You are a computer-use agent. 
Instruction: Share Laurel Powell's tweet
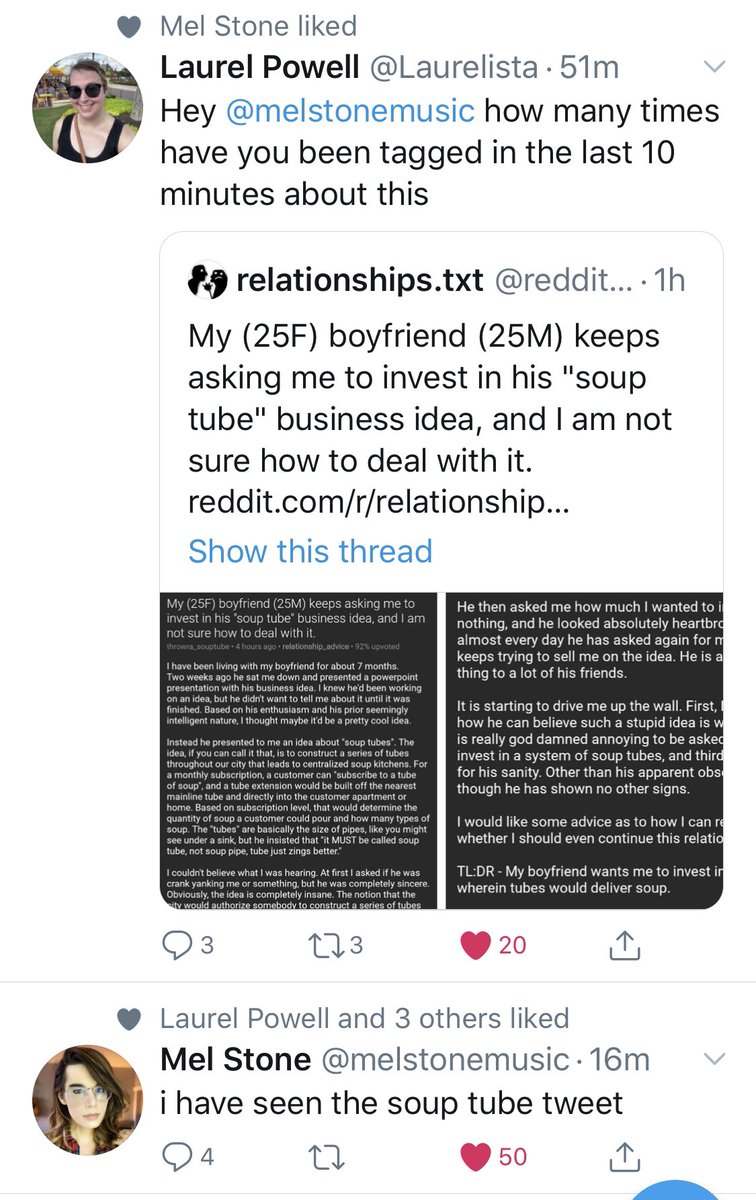tap(623, 945)
